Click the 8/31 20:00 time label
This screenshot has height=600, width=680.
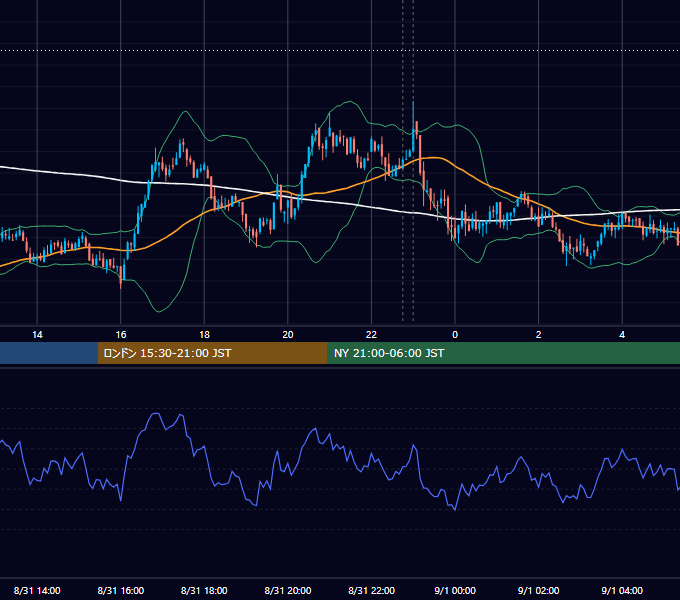click(288, 590)
